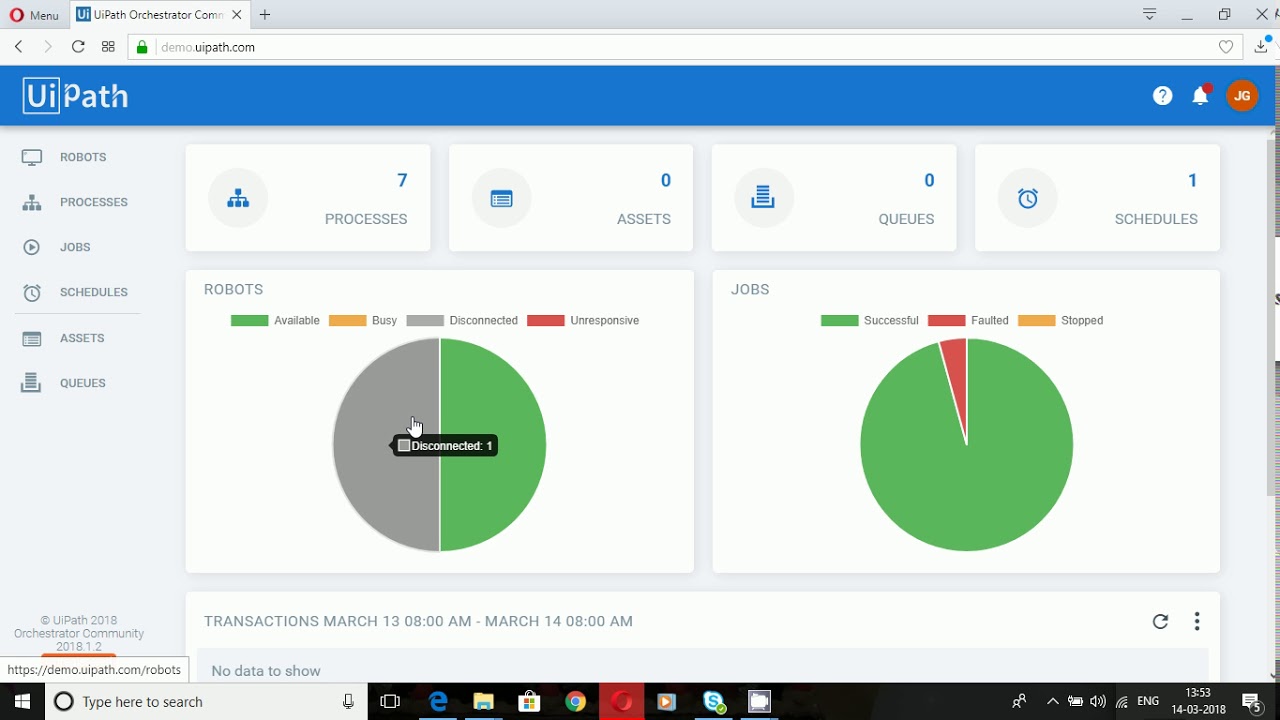This screenshot has height=720, width=1280.
Task: Open File Explorer from the taskbar
Action: 483,701
